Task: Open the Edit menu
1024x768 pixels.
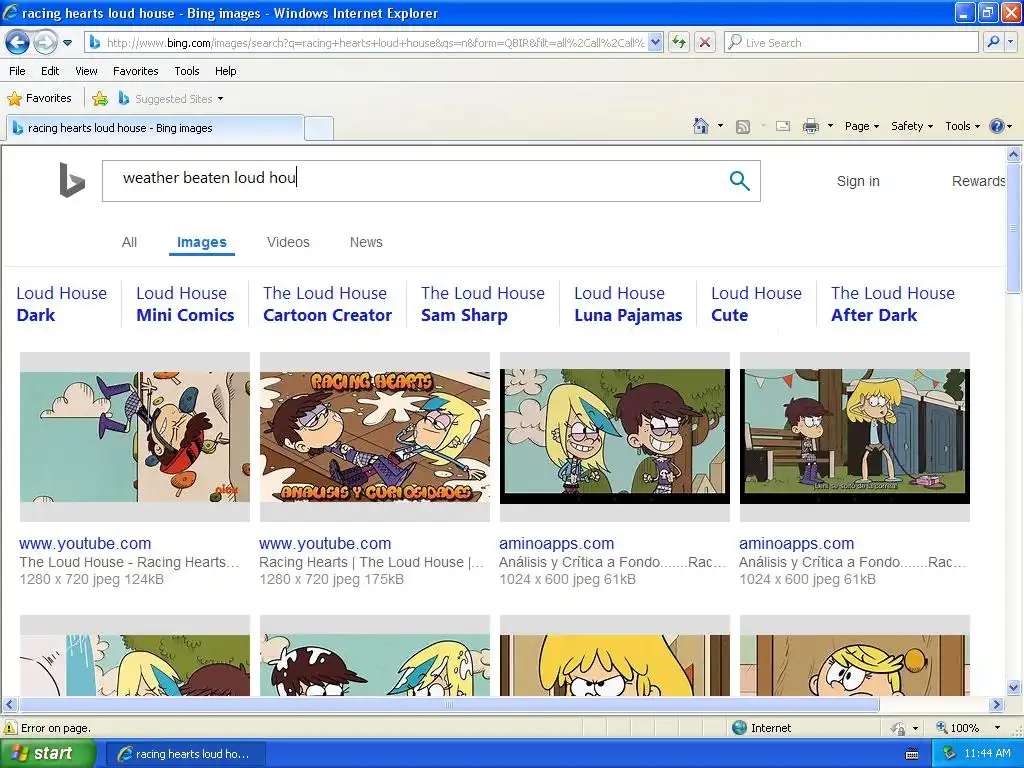Action: point(50,71)
